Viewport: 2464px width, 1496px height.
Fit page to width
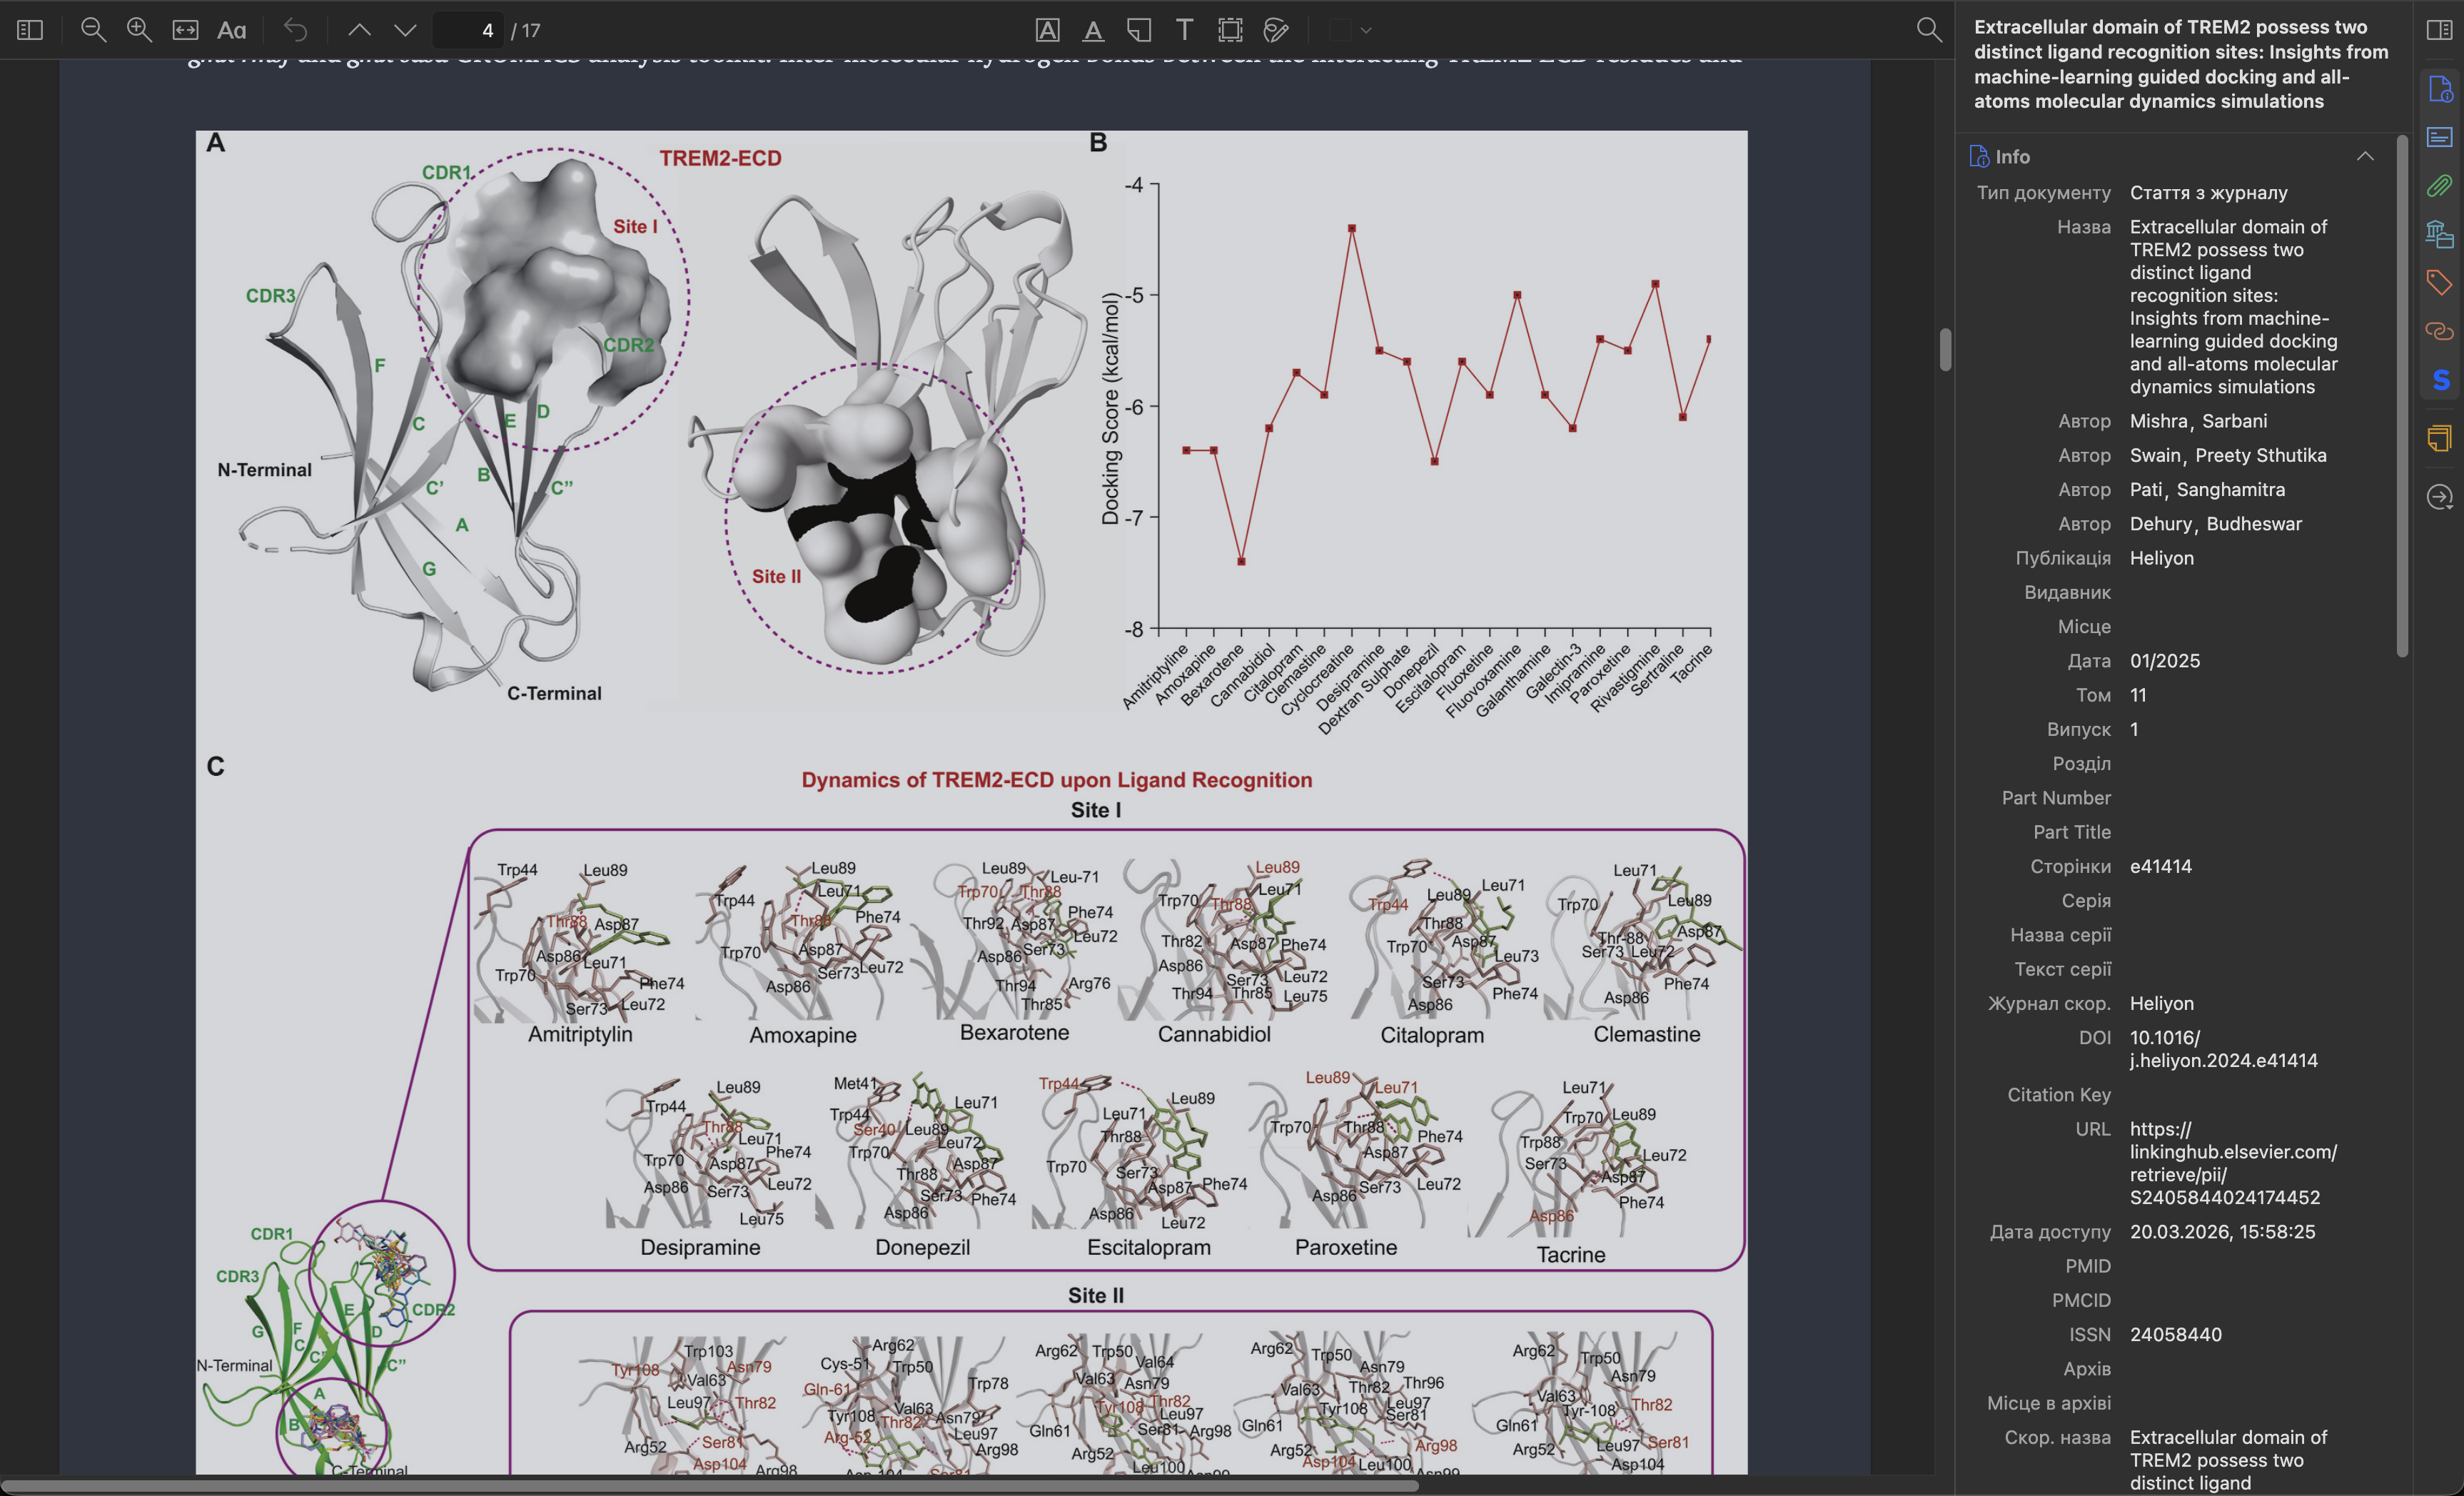(x=185, y=30)
